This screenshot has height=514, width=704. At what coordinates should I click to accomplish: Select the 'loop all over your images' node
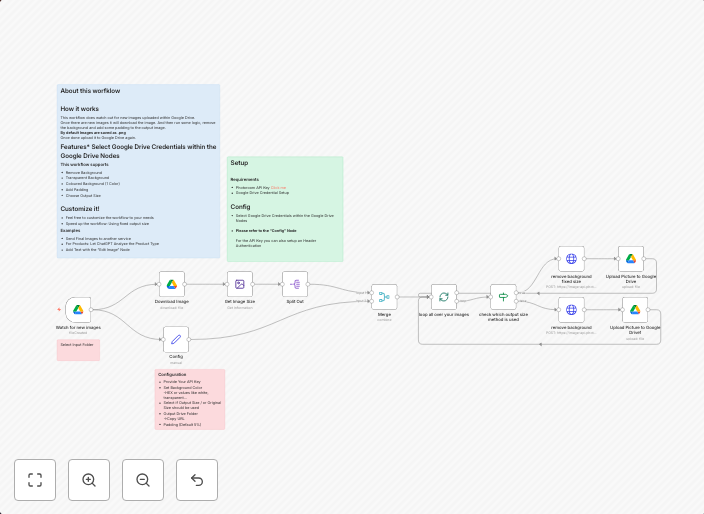443,297
